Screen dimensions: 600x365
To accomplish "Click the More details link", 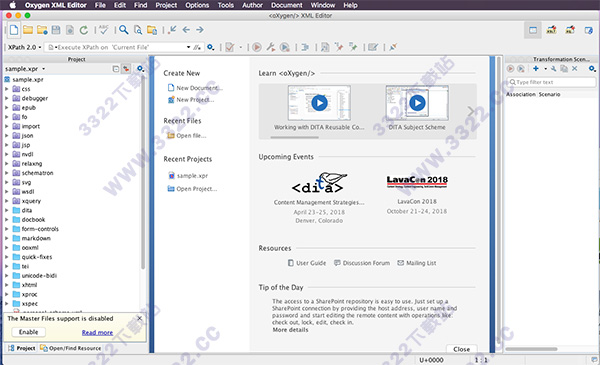I will [290, 330].
